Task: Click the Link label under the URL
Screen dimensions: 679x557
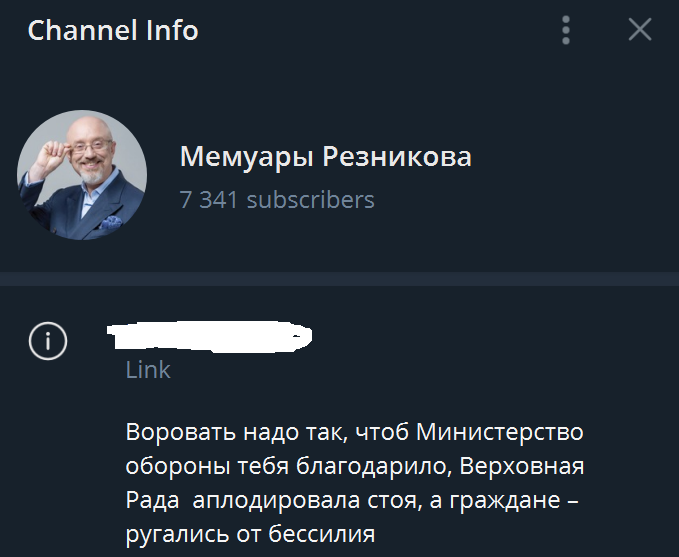Action: click(148, 370)
